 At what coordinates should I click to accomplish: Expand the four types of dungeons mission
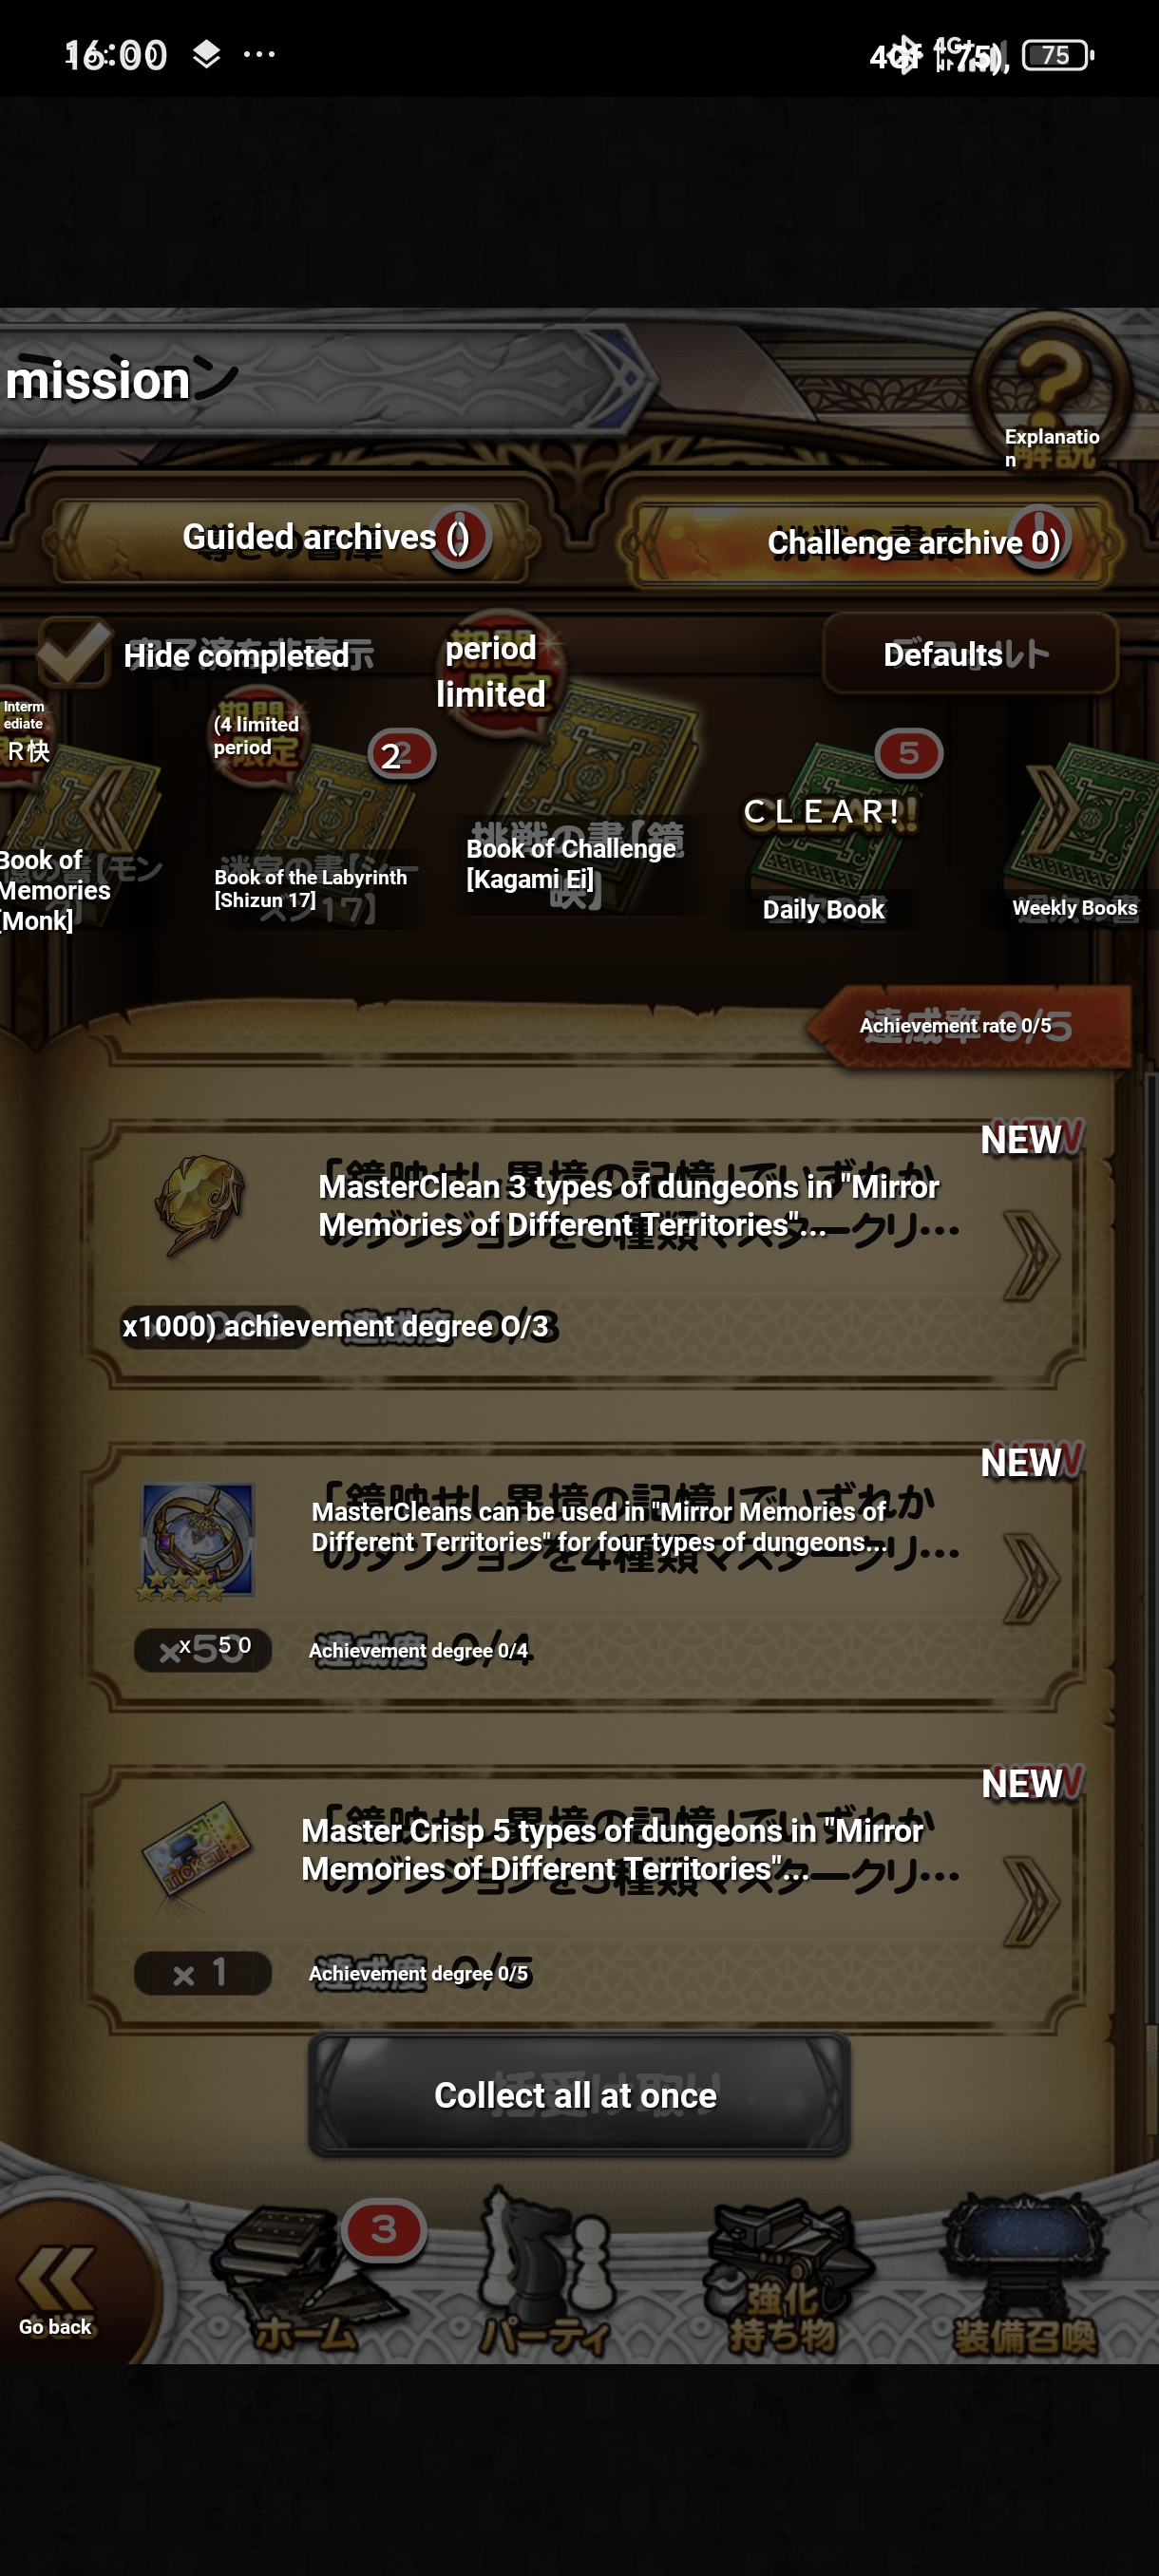click(584, 1577)
